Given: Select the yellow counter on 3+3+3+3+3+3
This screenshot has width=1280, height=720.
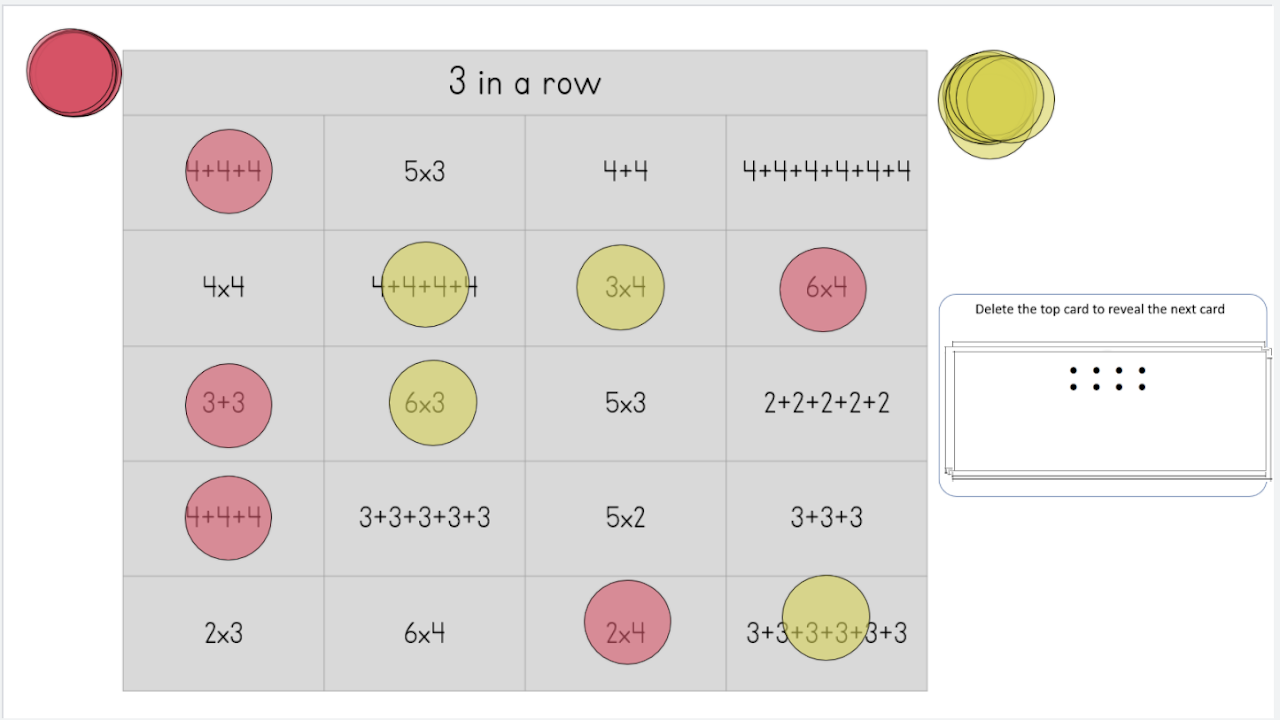Looking at the screenshot, I should click(x=826, y=618).
